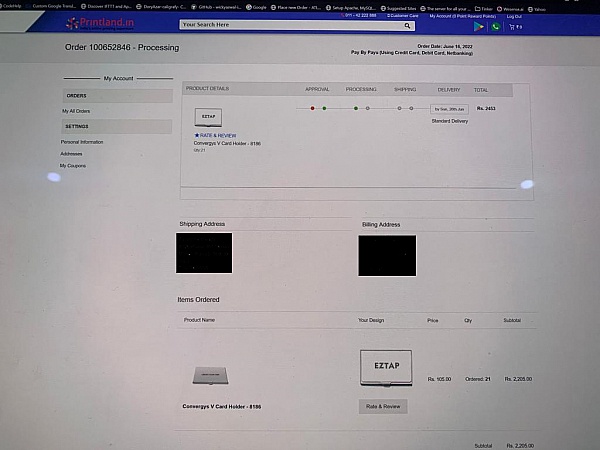Viewport: 600px width, 450px height.
Task: Open the GitHub bookmark
Action: click(x=216, y=7)
